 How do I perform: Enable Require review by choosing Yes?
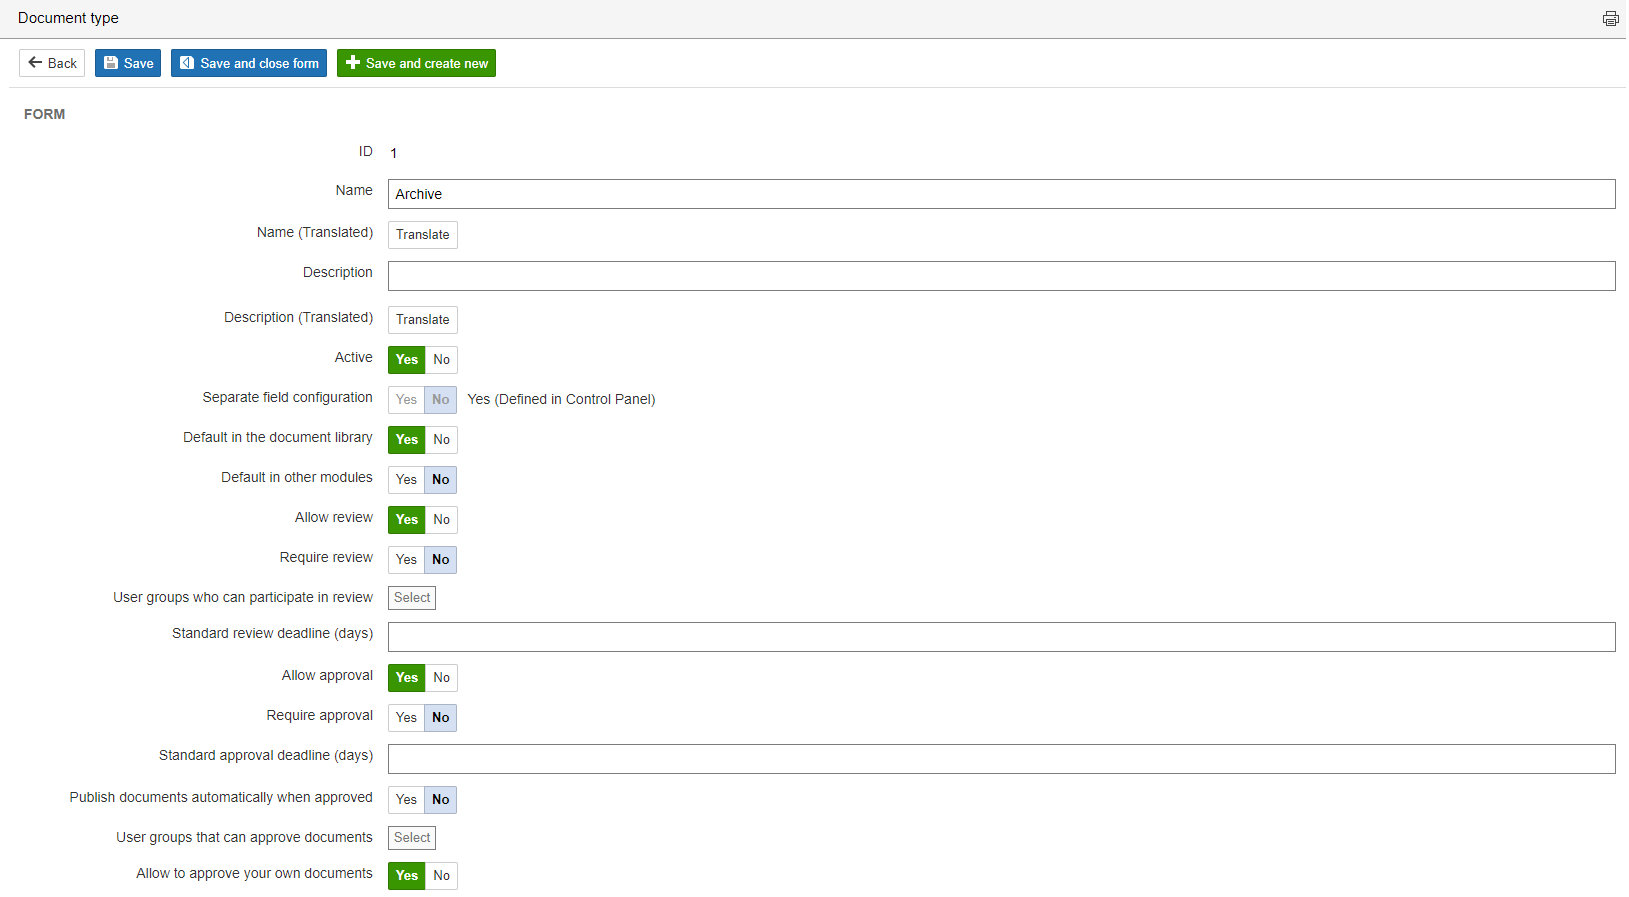click(x=406, y=560)
